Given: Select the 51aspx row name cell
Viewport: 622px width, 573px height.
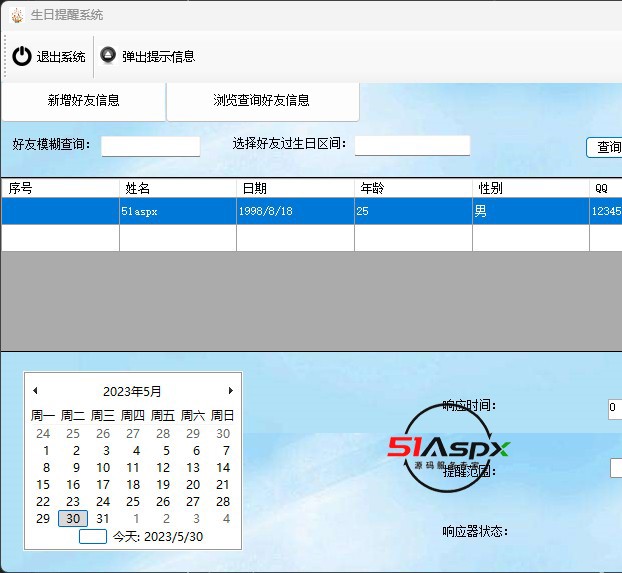Looking at the screenshot, I should [177, 212].
